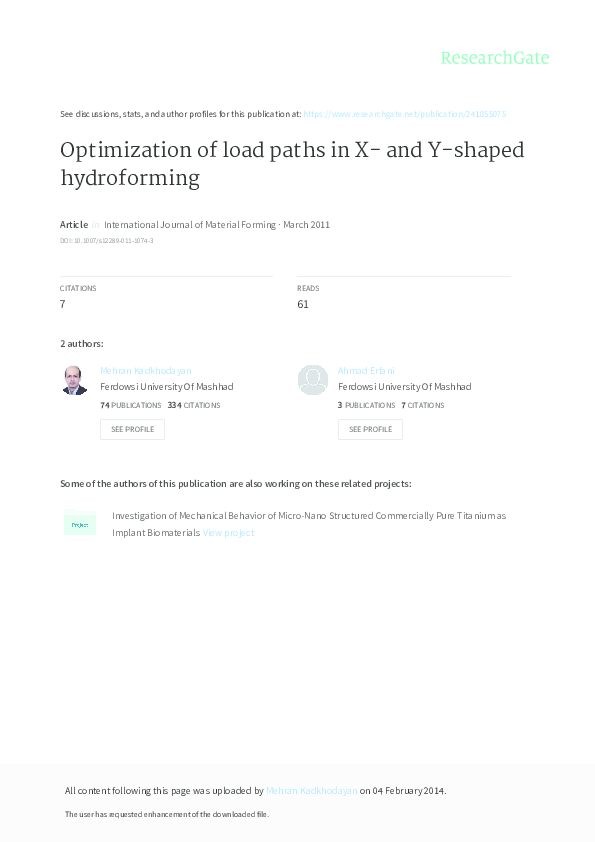This screenshot has height=842, width=595.
Task: Open the View project link
Action: tap(228, 532)
